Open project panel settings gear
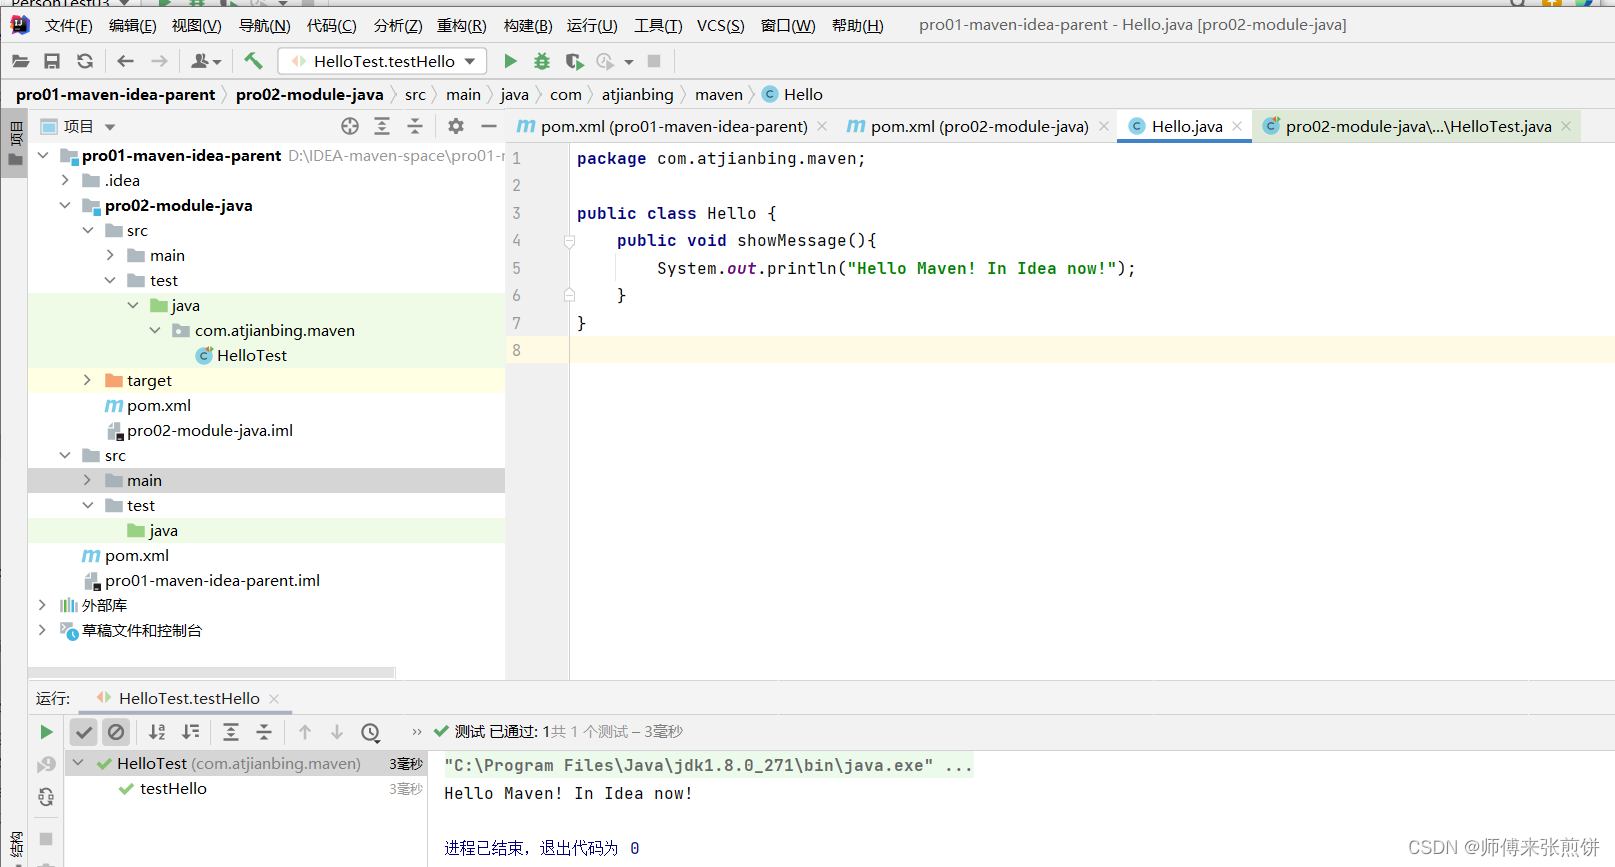The width and height of the screenshot is (1615, 867). tap(456, 126)
